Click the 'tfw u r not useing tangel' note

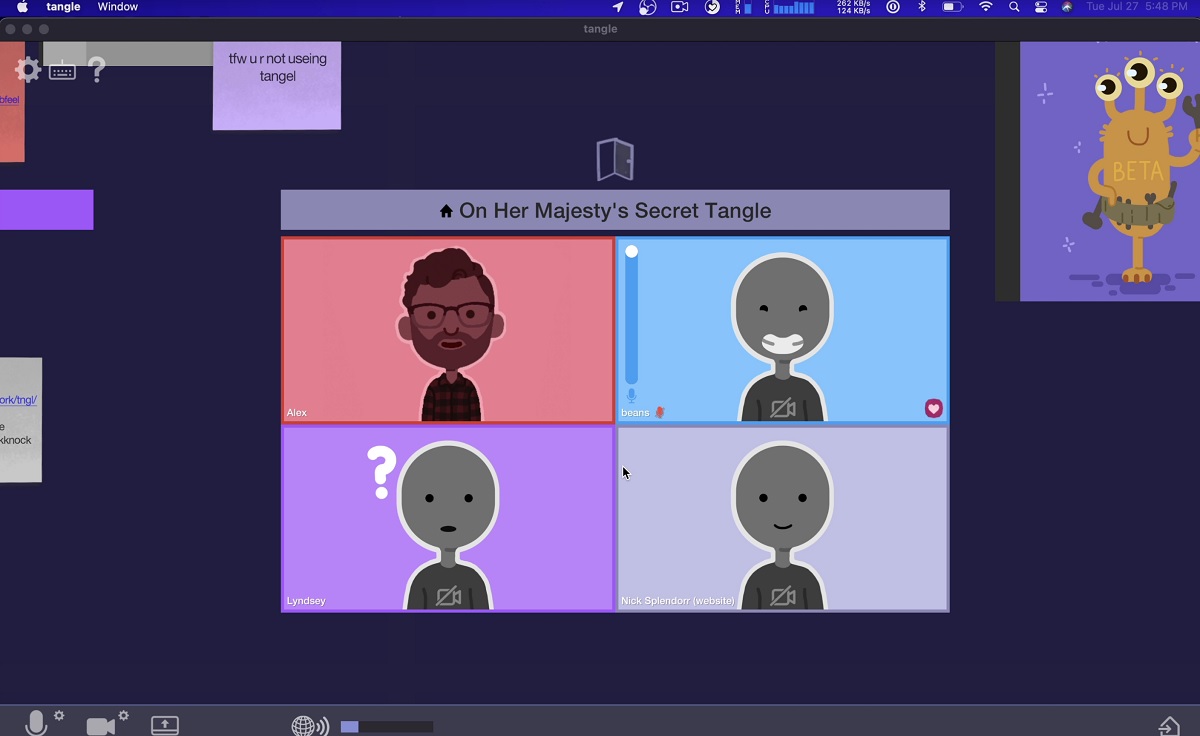pyautogui.click(x=277, y=86)
